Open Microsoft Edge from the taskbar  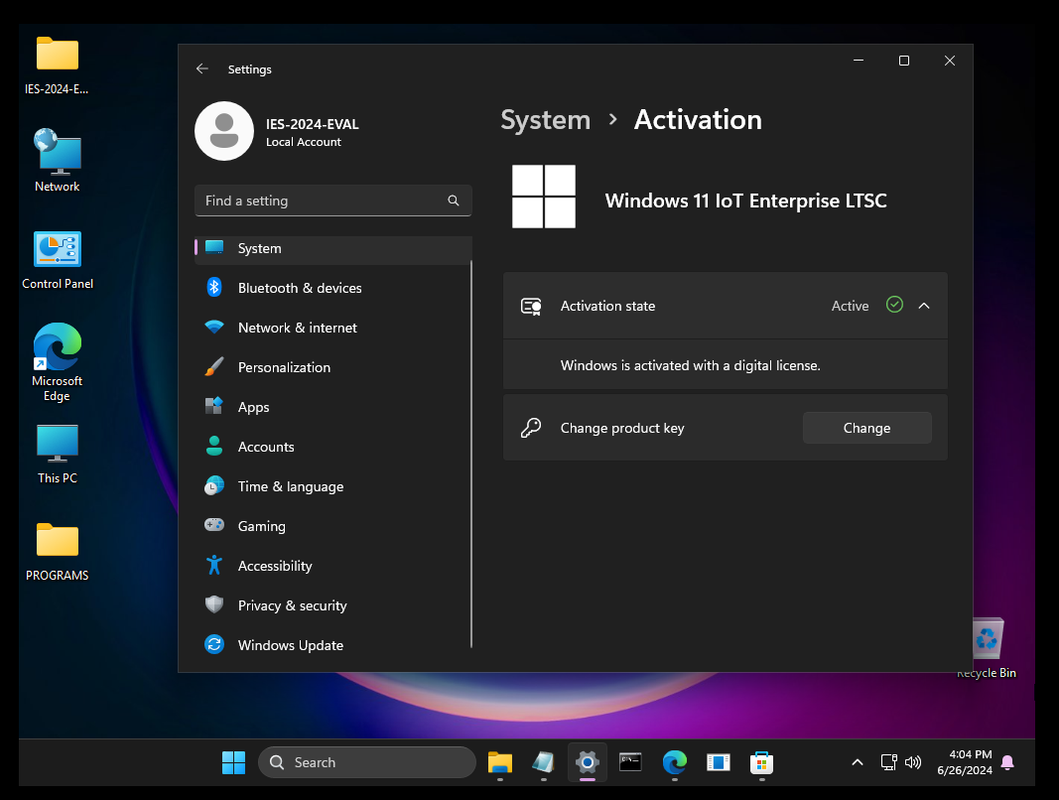674,763
